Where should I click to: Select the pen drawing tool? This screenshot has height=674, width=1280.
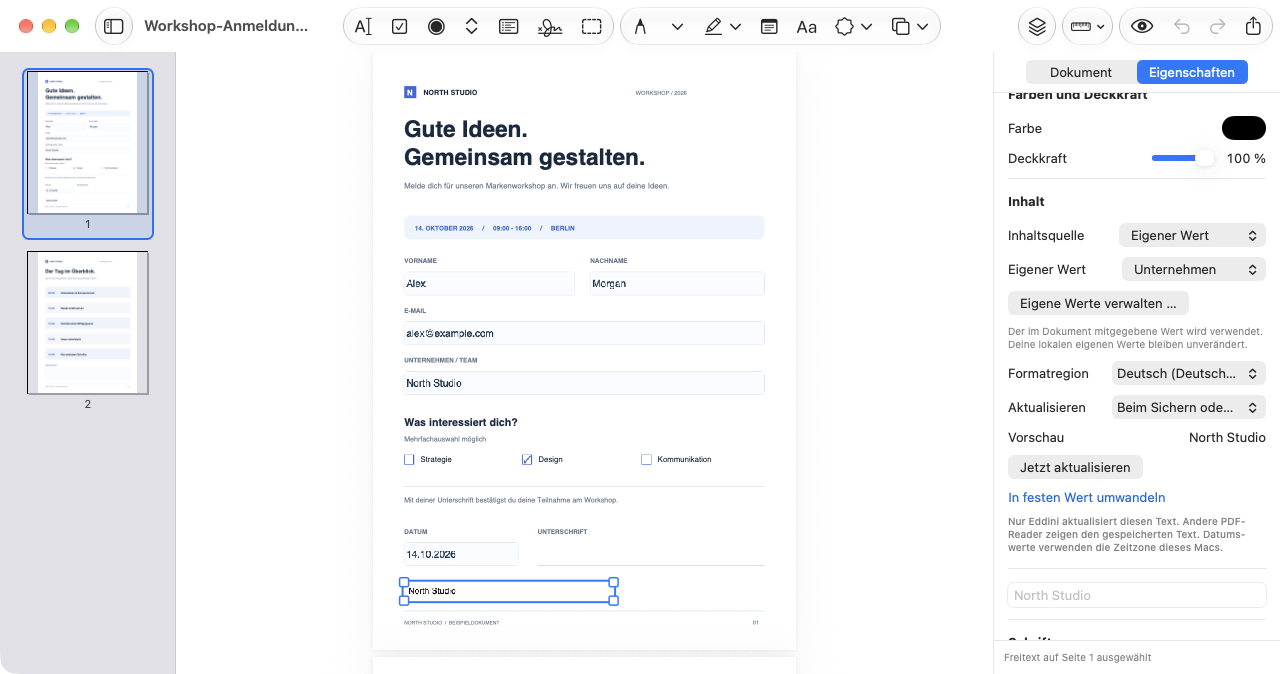[x=640, y=27]
